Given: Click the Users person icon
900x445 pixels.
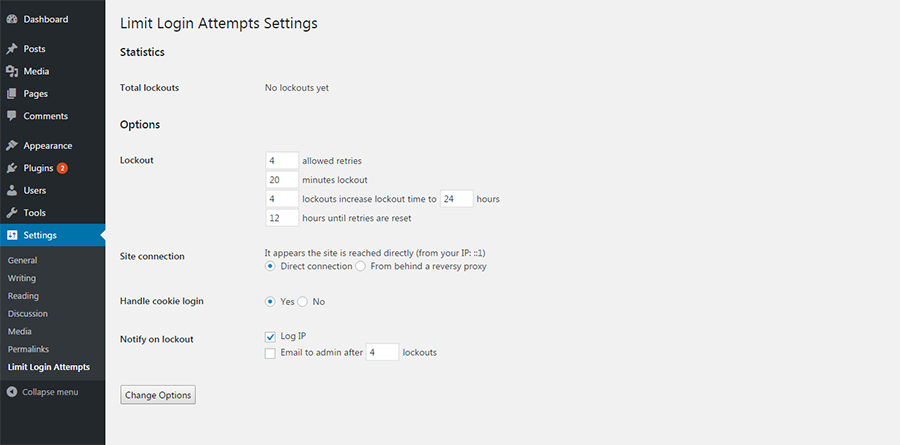Looking at the screenshot, I should coord(11,191).
